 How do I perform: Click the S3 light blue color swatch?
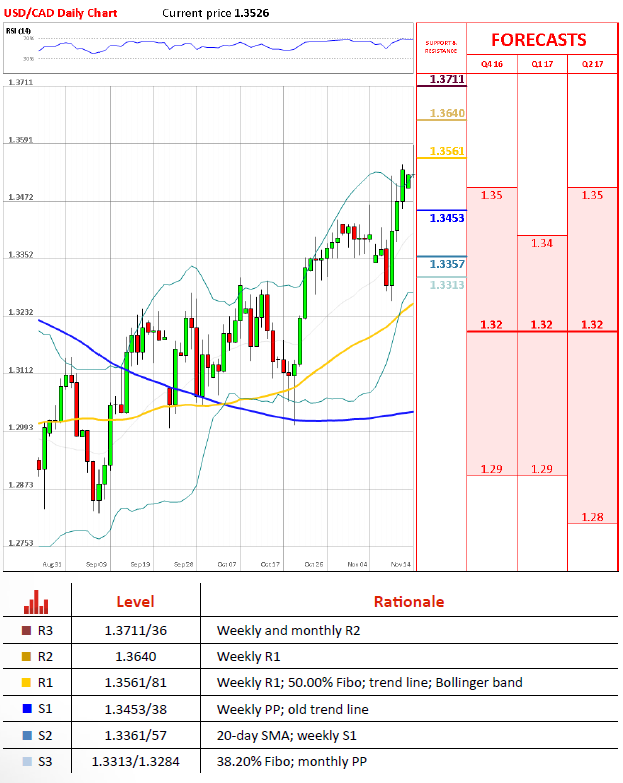tap(26, 762)
